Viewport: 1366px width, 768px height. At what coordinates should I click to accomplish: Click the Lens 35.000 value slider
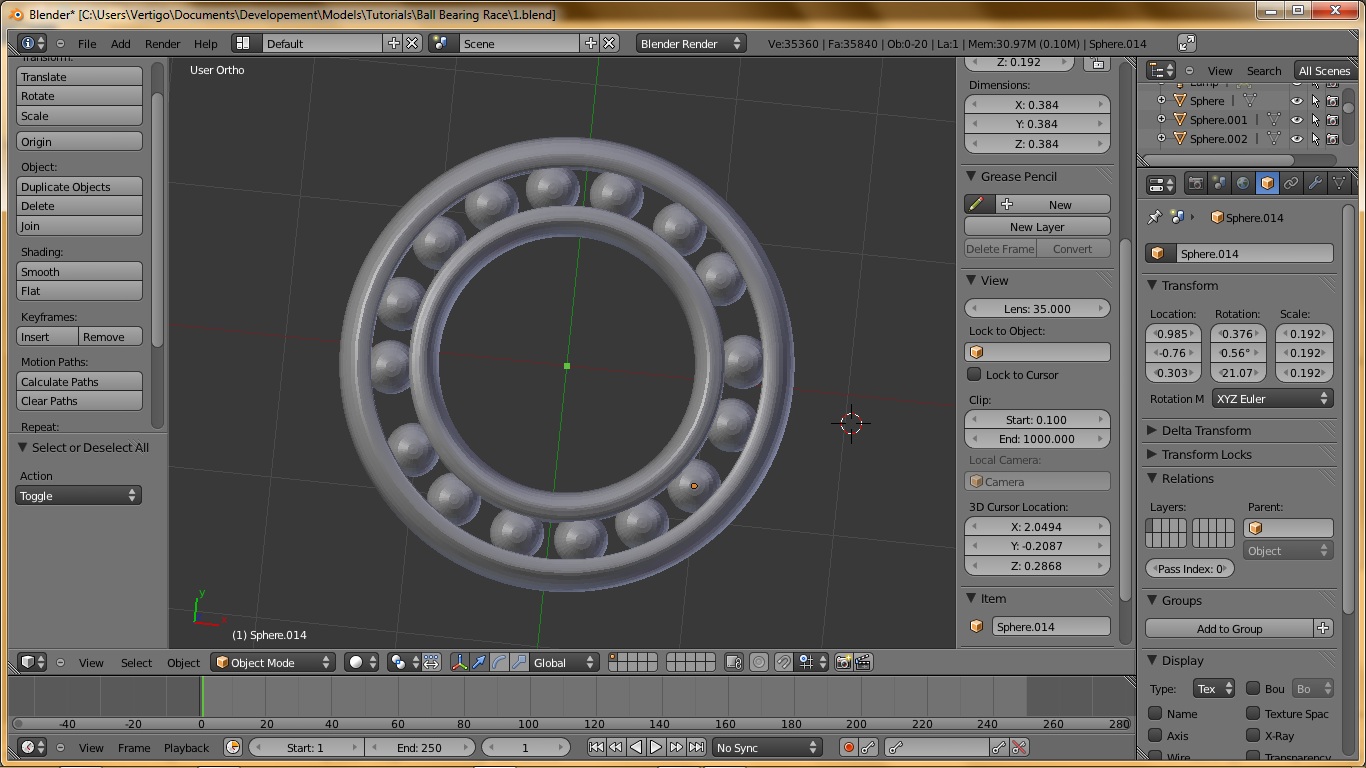pyautogui.click(x=1037, y=309)
